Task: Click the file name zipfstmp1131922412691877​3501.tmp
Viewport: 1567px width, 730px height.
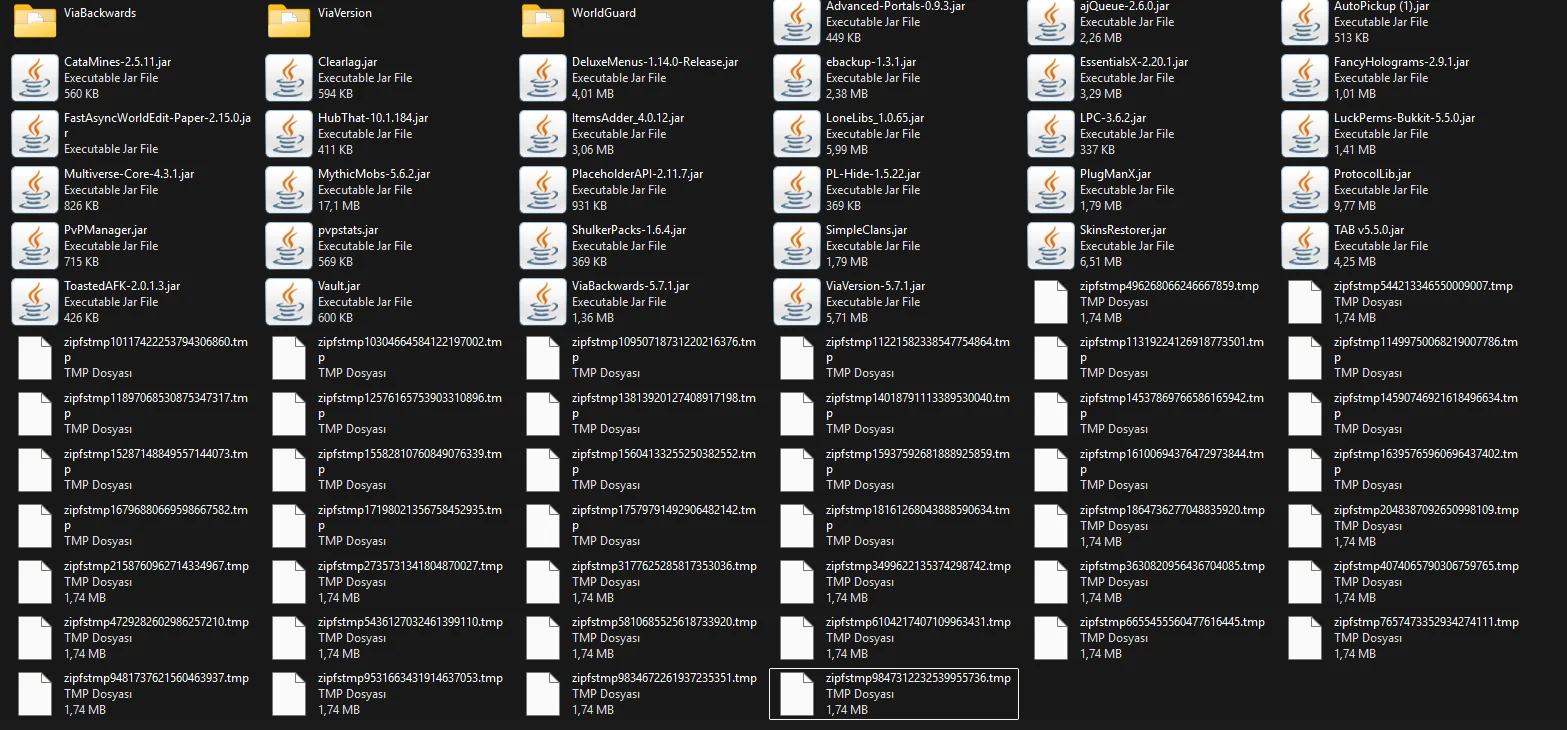Action: pyautogui.click(x=1172, y=349)
